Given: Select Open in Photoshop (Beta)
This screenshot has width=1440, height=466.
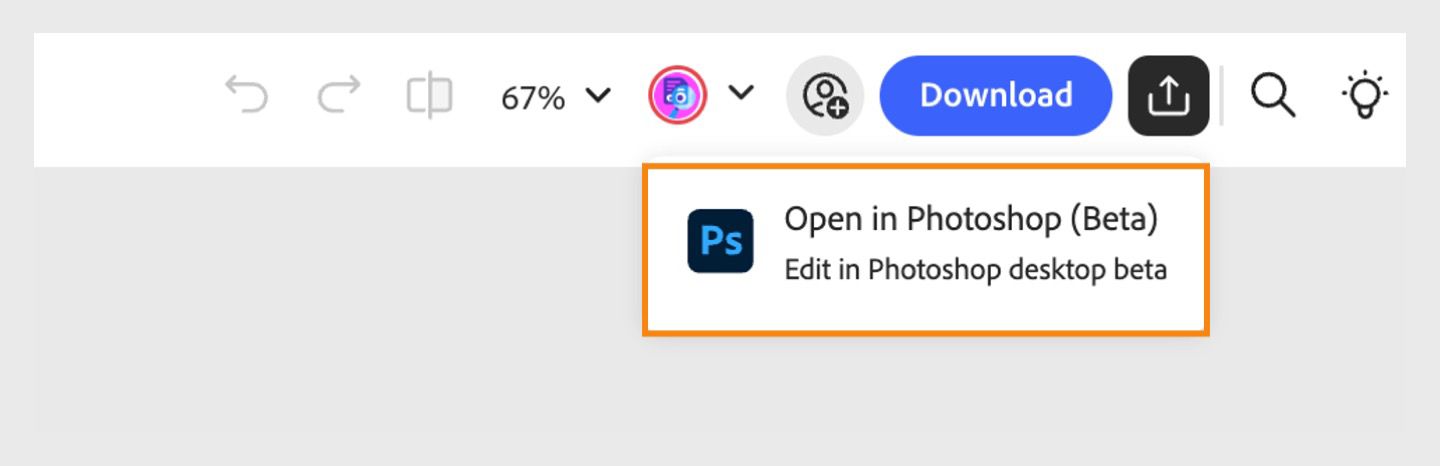Looking at the screenshot, I should coord(970,220).
